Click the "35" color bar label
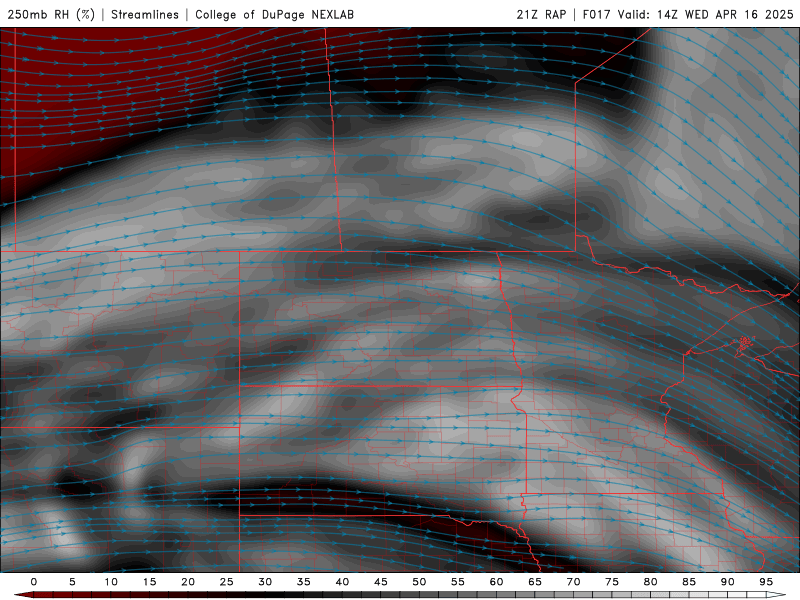Image resolution: width=800 pixels, height=600 pixels. (304, 582)
